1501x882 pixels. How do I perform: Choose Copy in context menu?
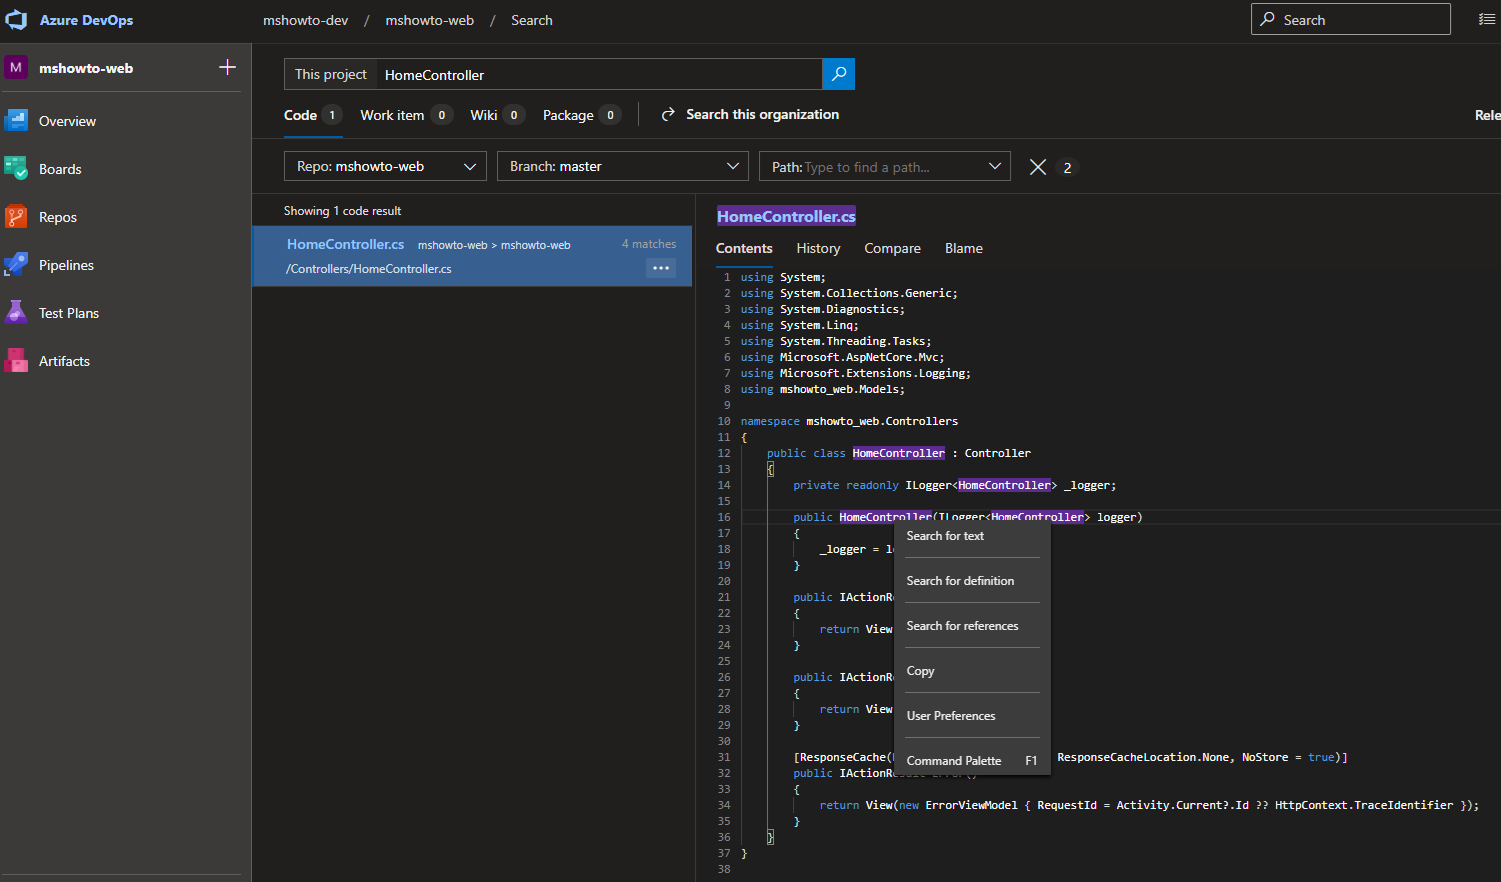click(x=972, y=671)
